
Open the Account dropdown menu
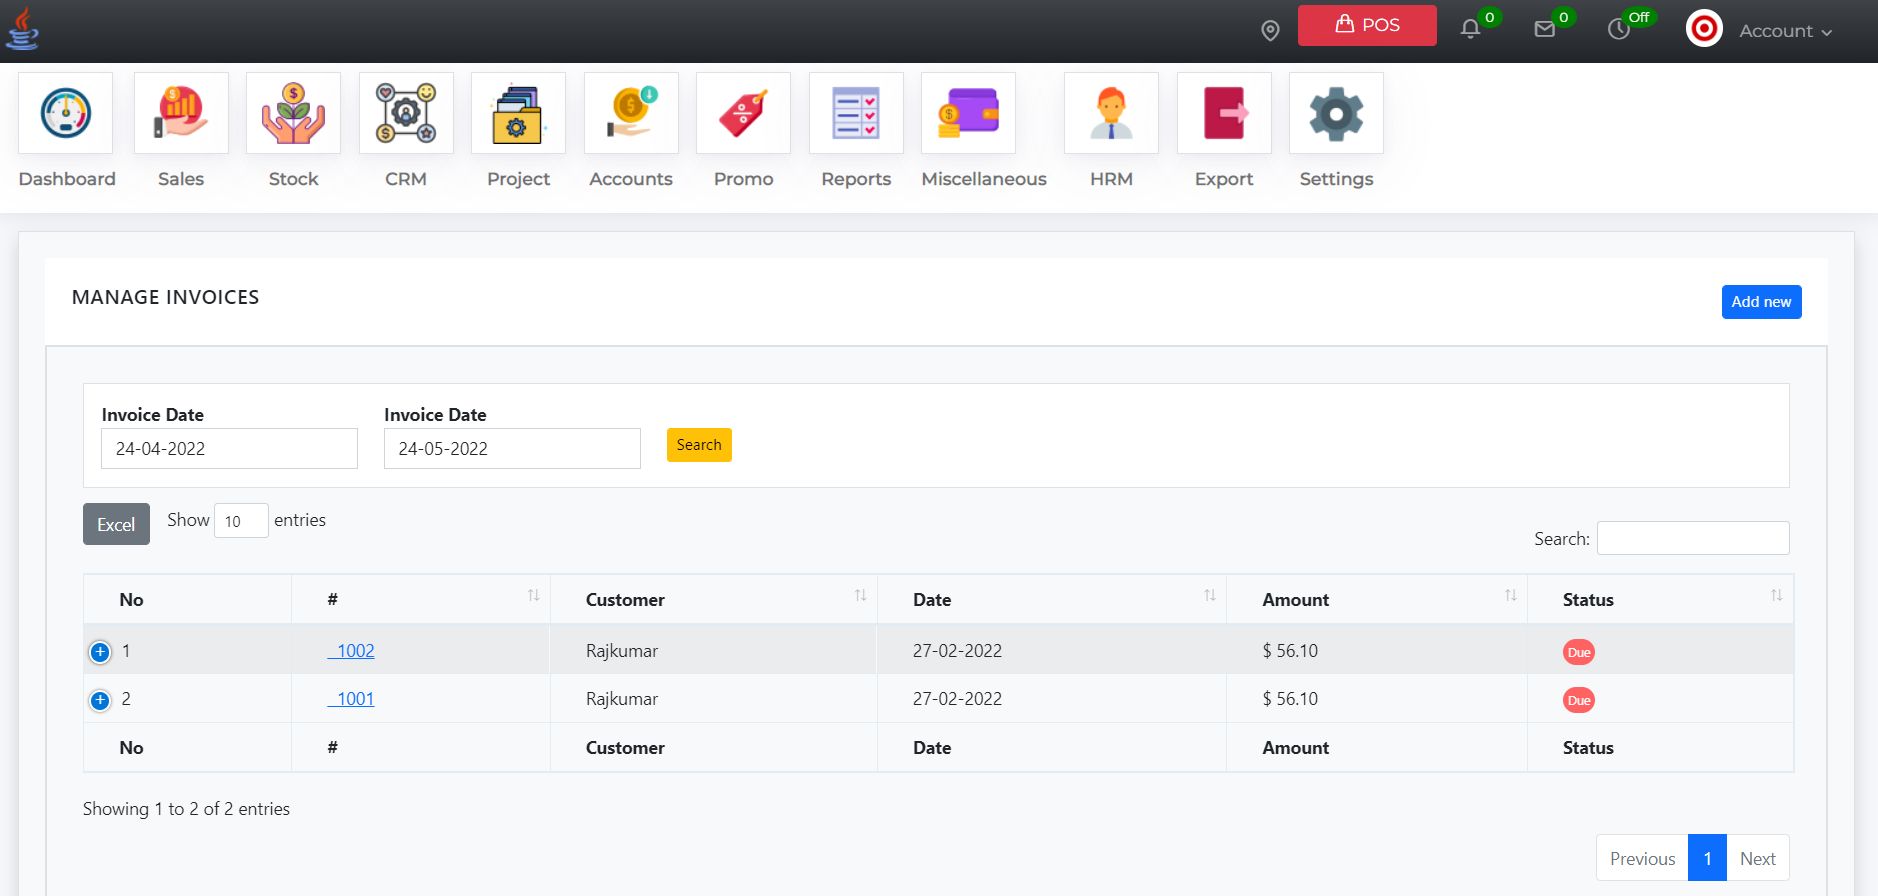point(1785,31)
